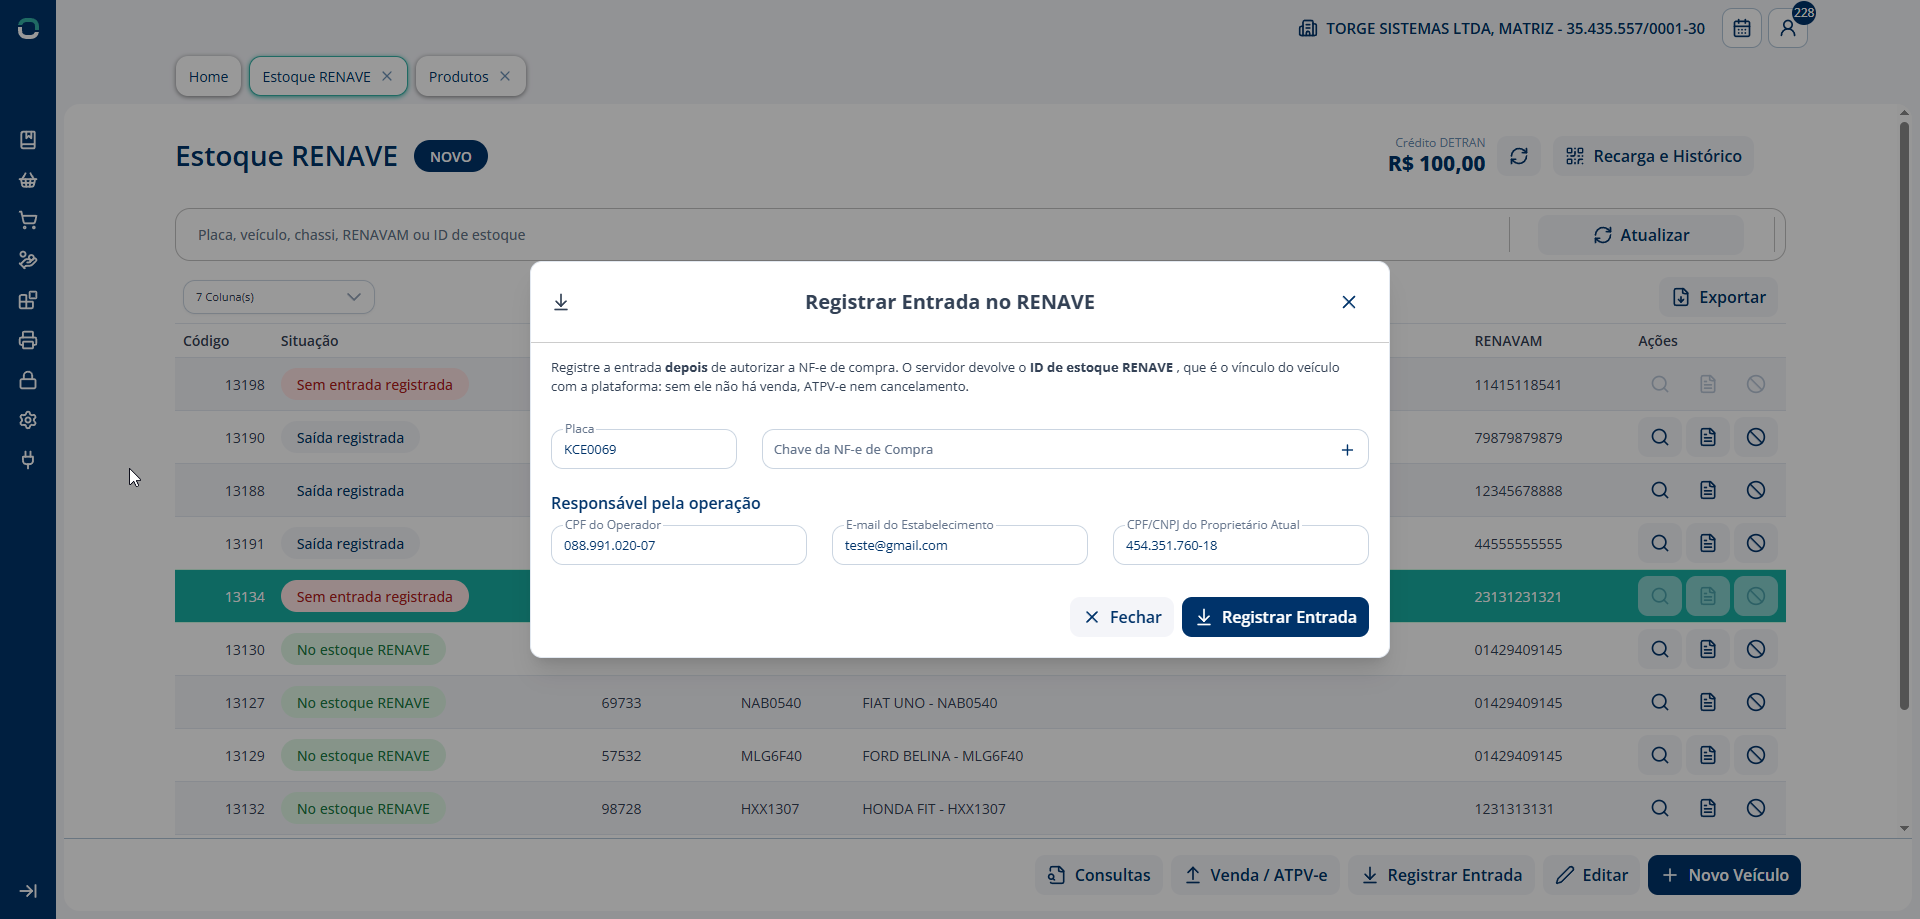Image resolution: width=1920 pixels, height=919 pixels.
Task: Refresh the Crédito DETRAN balance icon
Action: click(x=1519, y=156)
